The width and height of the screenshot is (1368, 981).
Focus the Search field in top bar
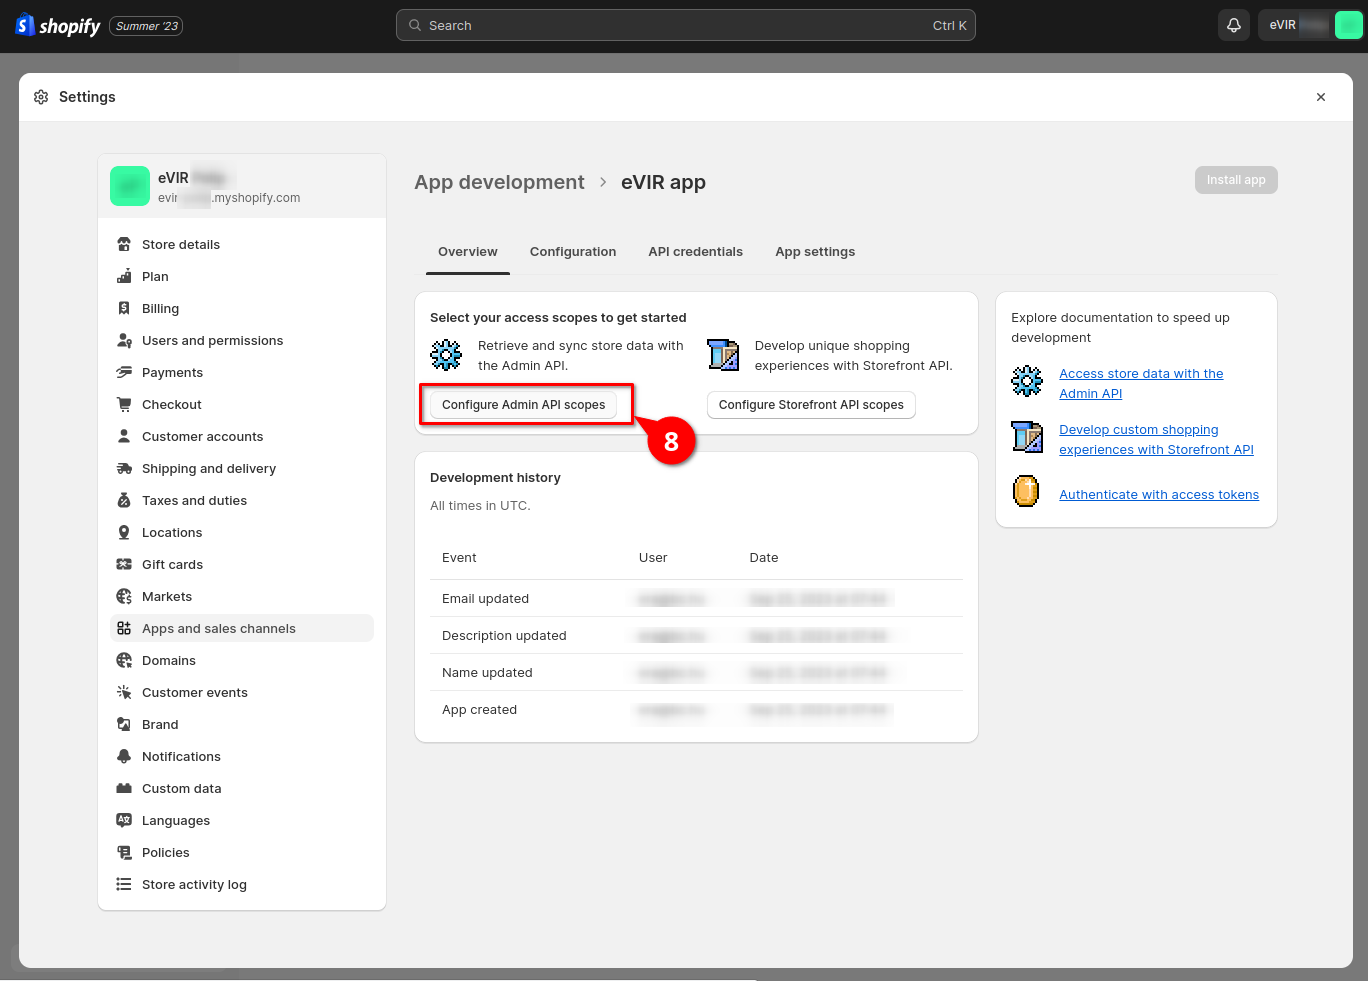coord(686,26)
